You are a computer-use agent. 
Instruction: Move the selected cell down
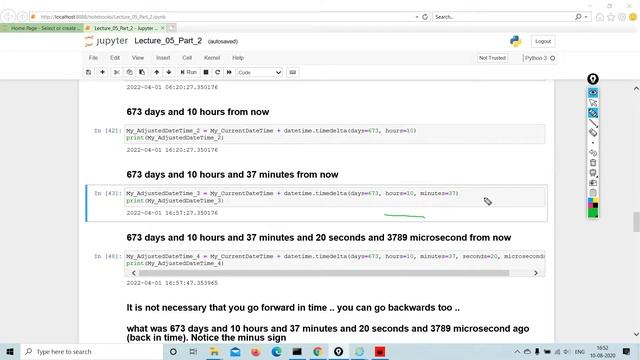coord(169,72)
